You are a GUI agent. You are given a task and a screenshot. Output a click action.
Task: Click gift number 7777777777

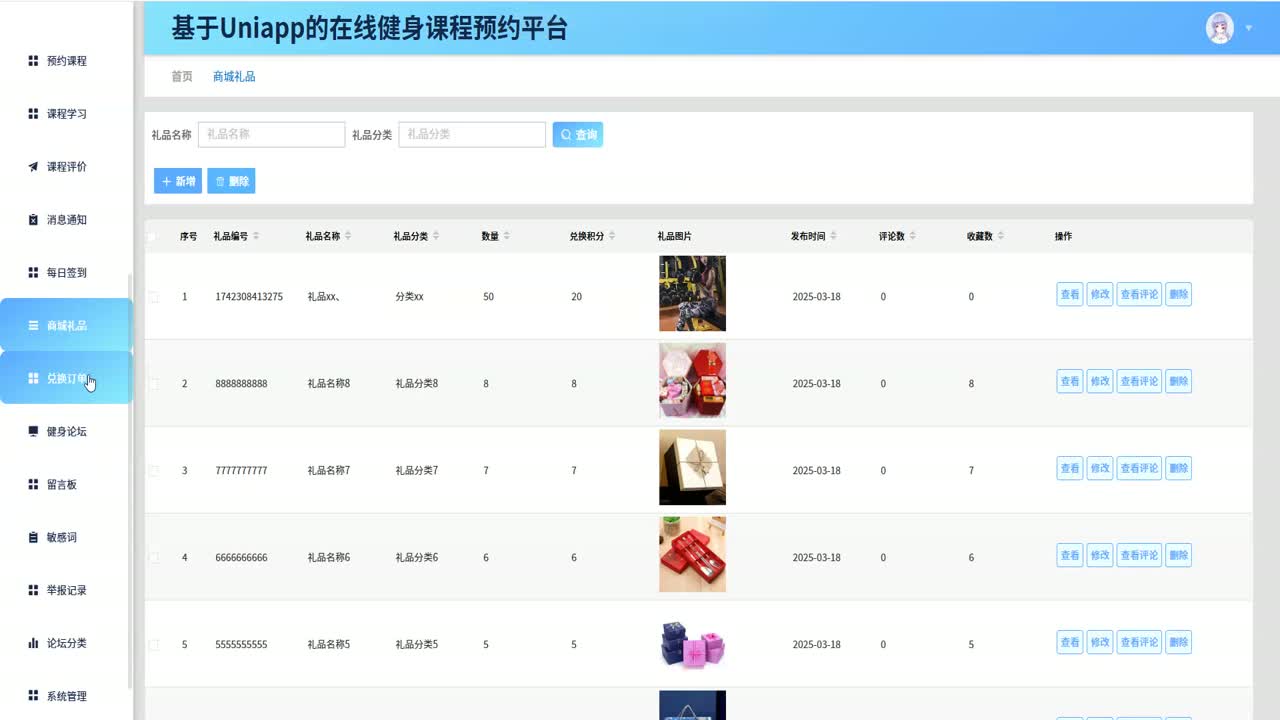[x=241, y=471]
